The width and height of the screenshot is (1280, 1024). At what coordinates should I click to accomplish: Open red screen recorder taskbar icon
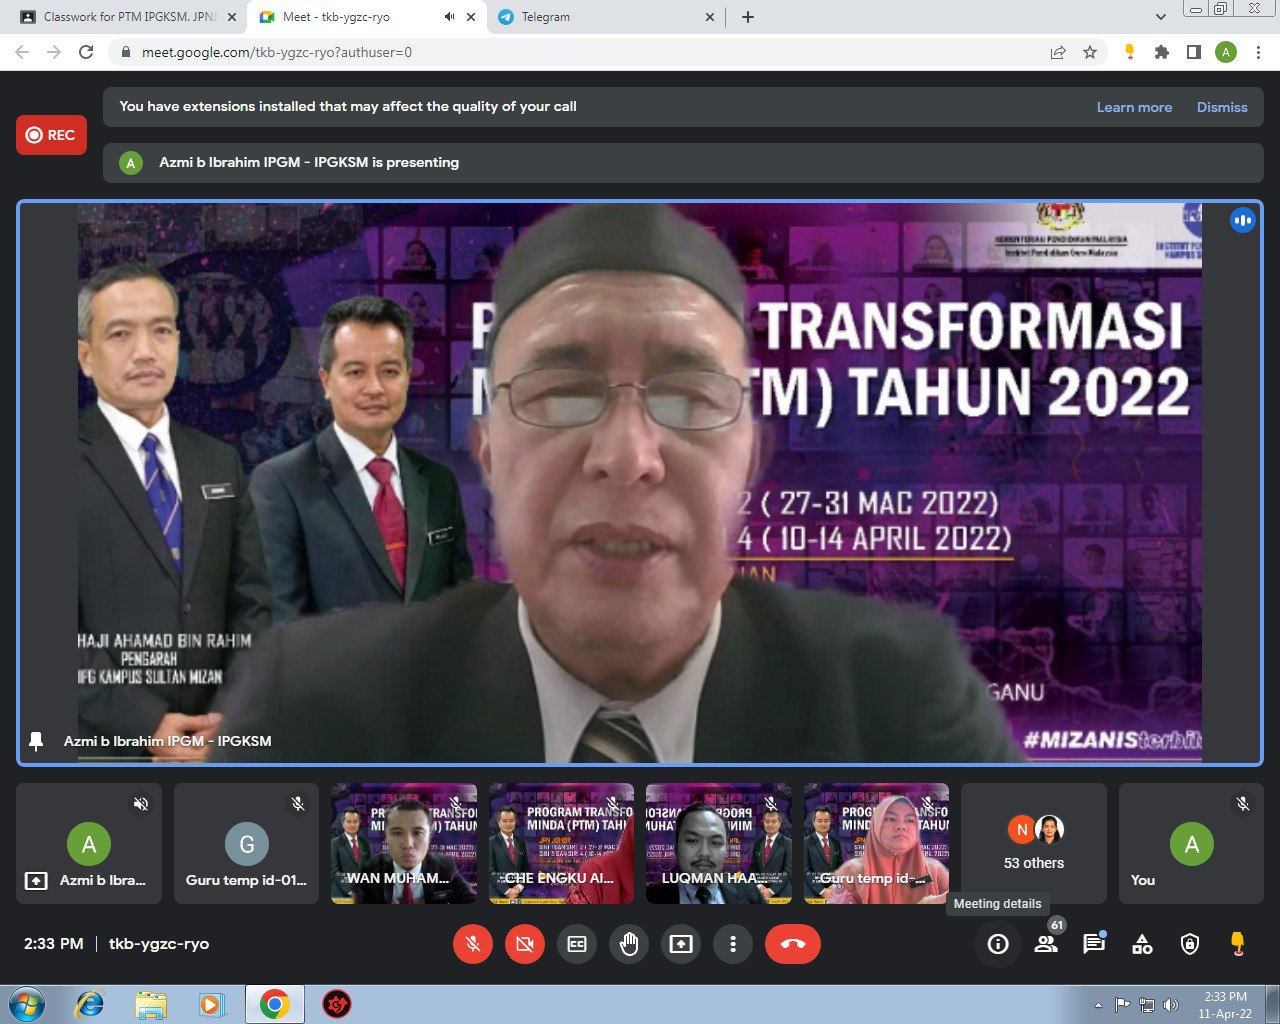tap(337, 1004)
